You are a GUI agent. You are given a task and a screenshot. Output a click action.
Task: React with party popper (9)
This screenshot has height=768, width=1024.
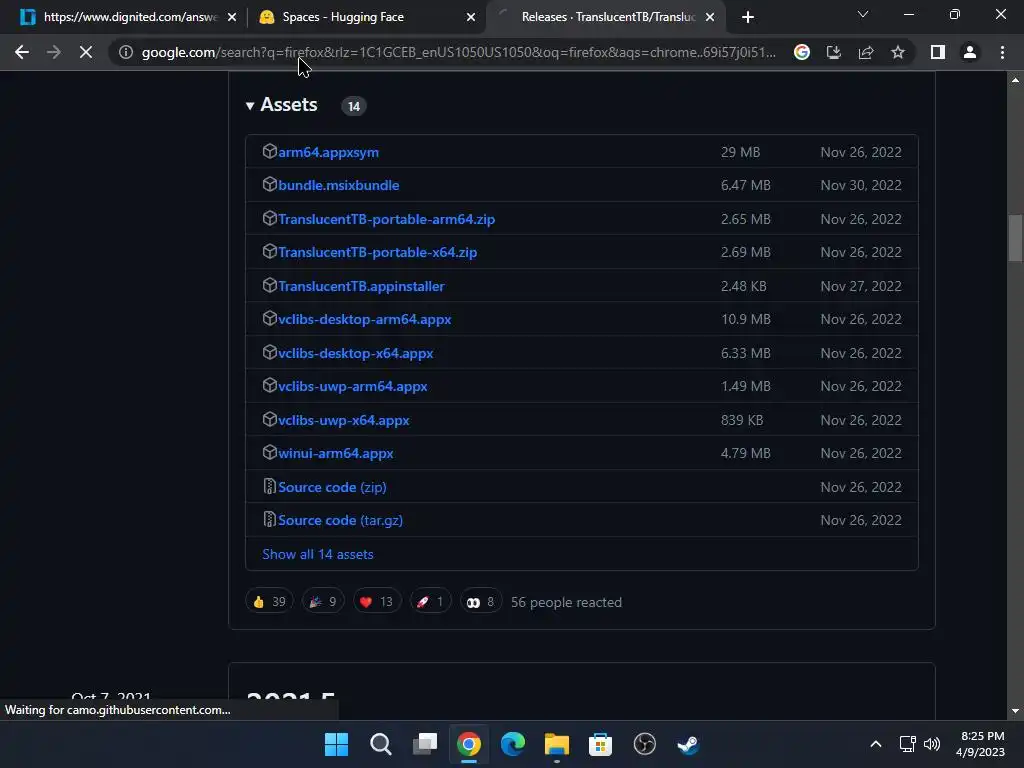tap(323, 601)
